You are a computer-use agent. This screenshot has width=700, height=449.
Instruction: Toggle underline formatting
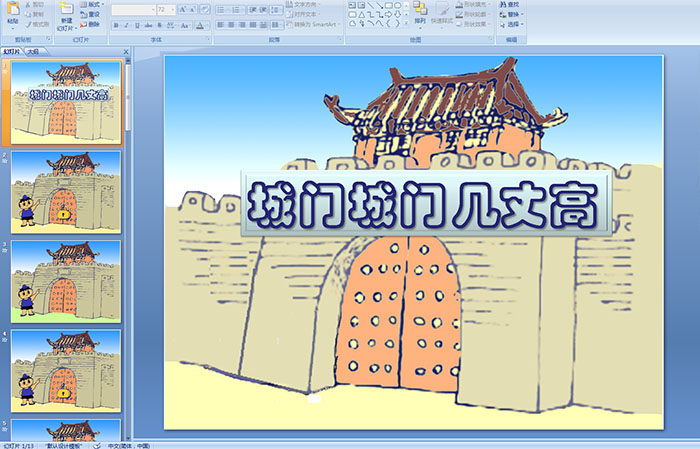pyautogui.click(x=137, y=25)
